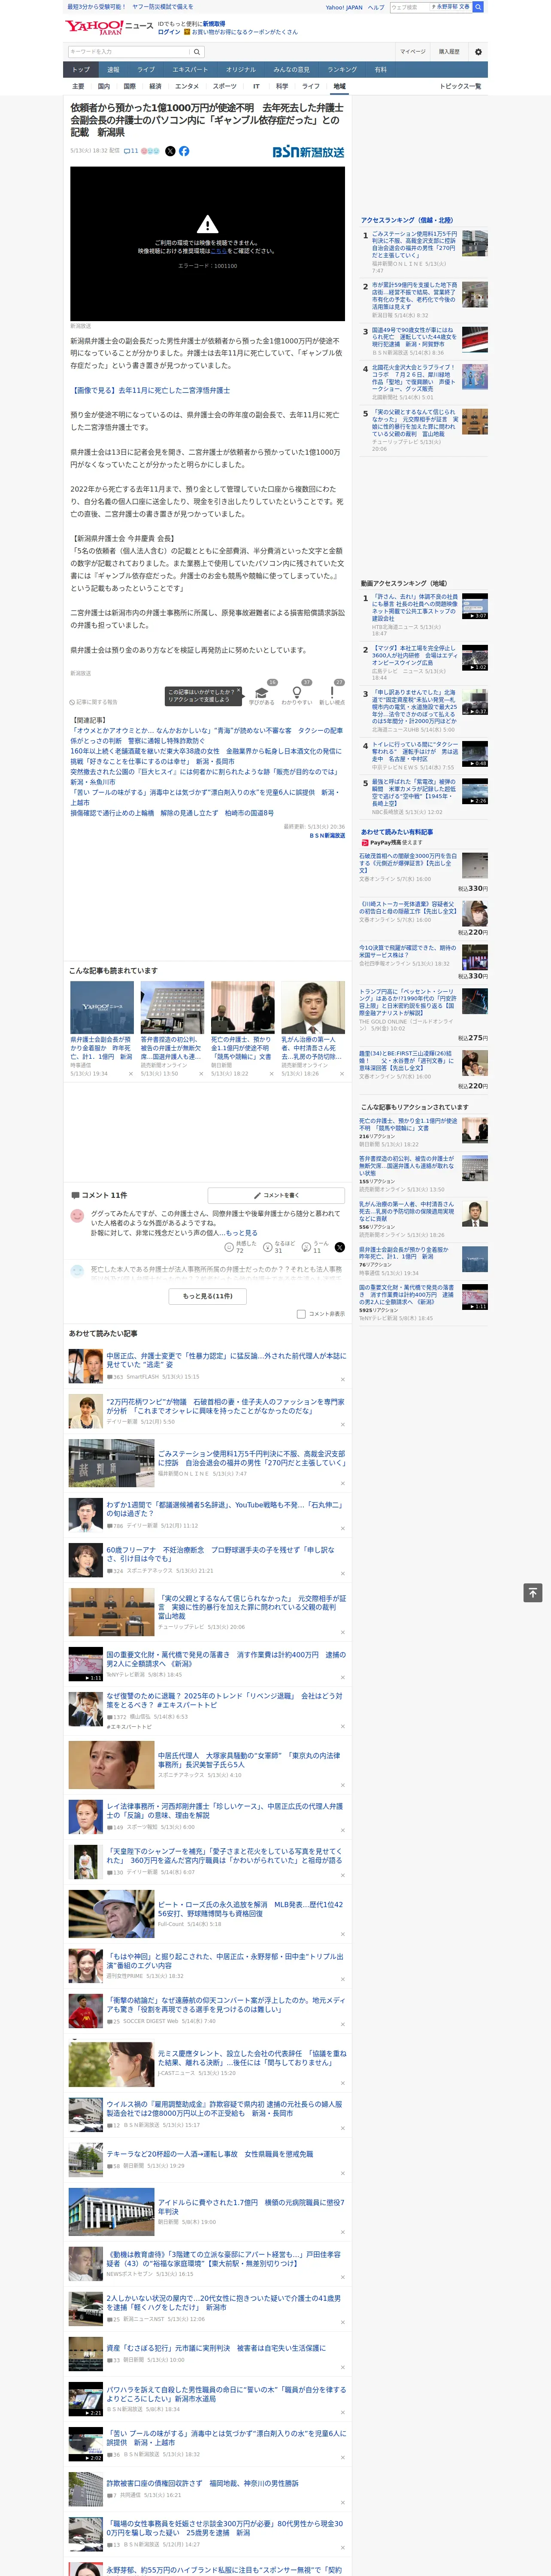Share first comment via X icon

(x=339, y=1247)
